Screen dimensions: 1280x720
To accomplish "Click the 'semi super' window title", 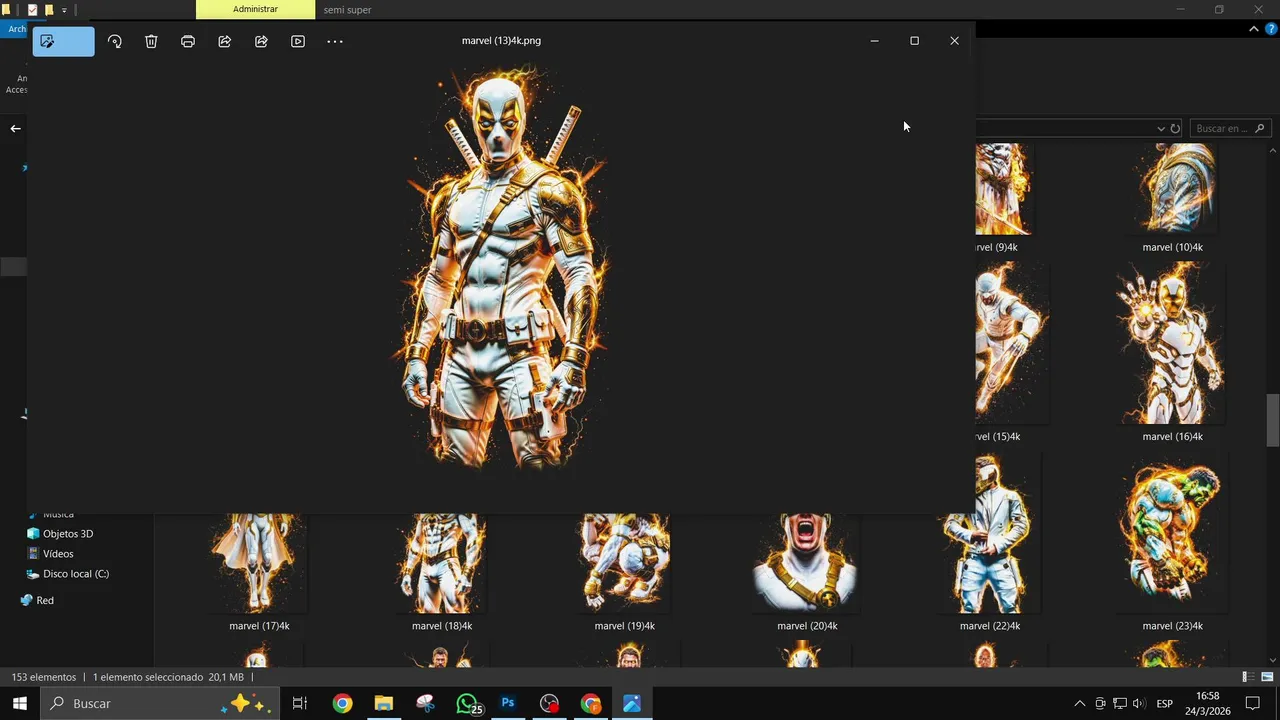I will point(347,10).
